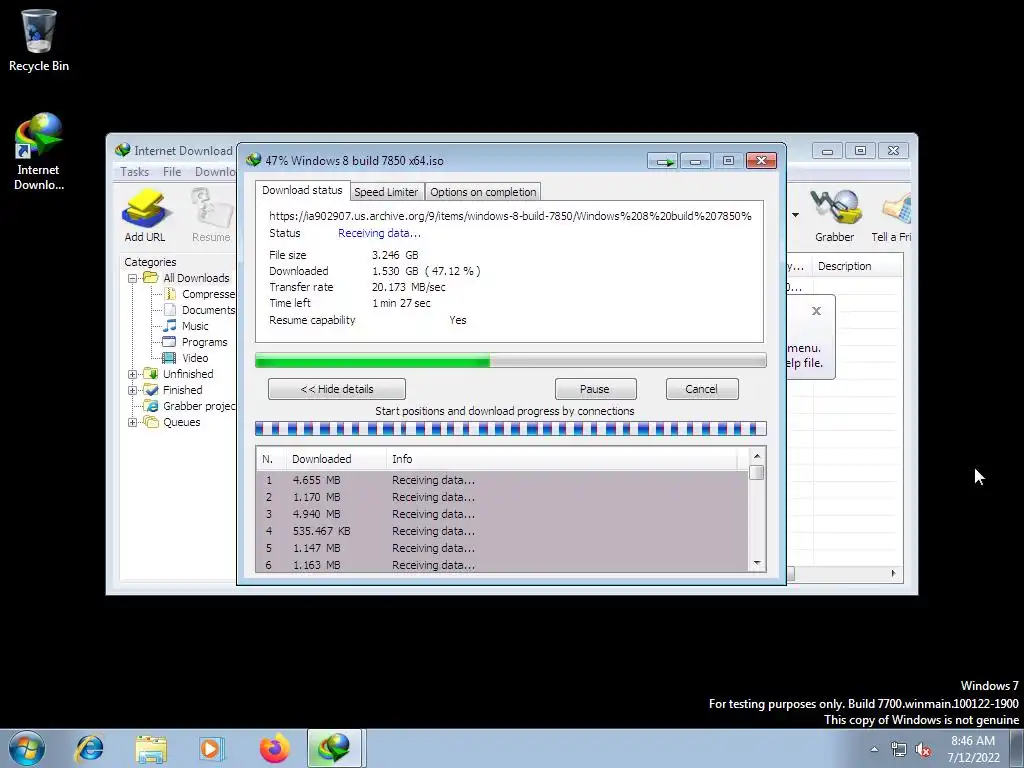Select the Compressed category folder
1024x768 pixels.
tap(200, 294)
